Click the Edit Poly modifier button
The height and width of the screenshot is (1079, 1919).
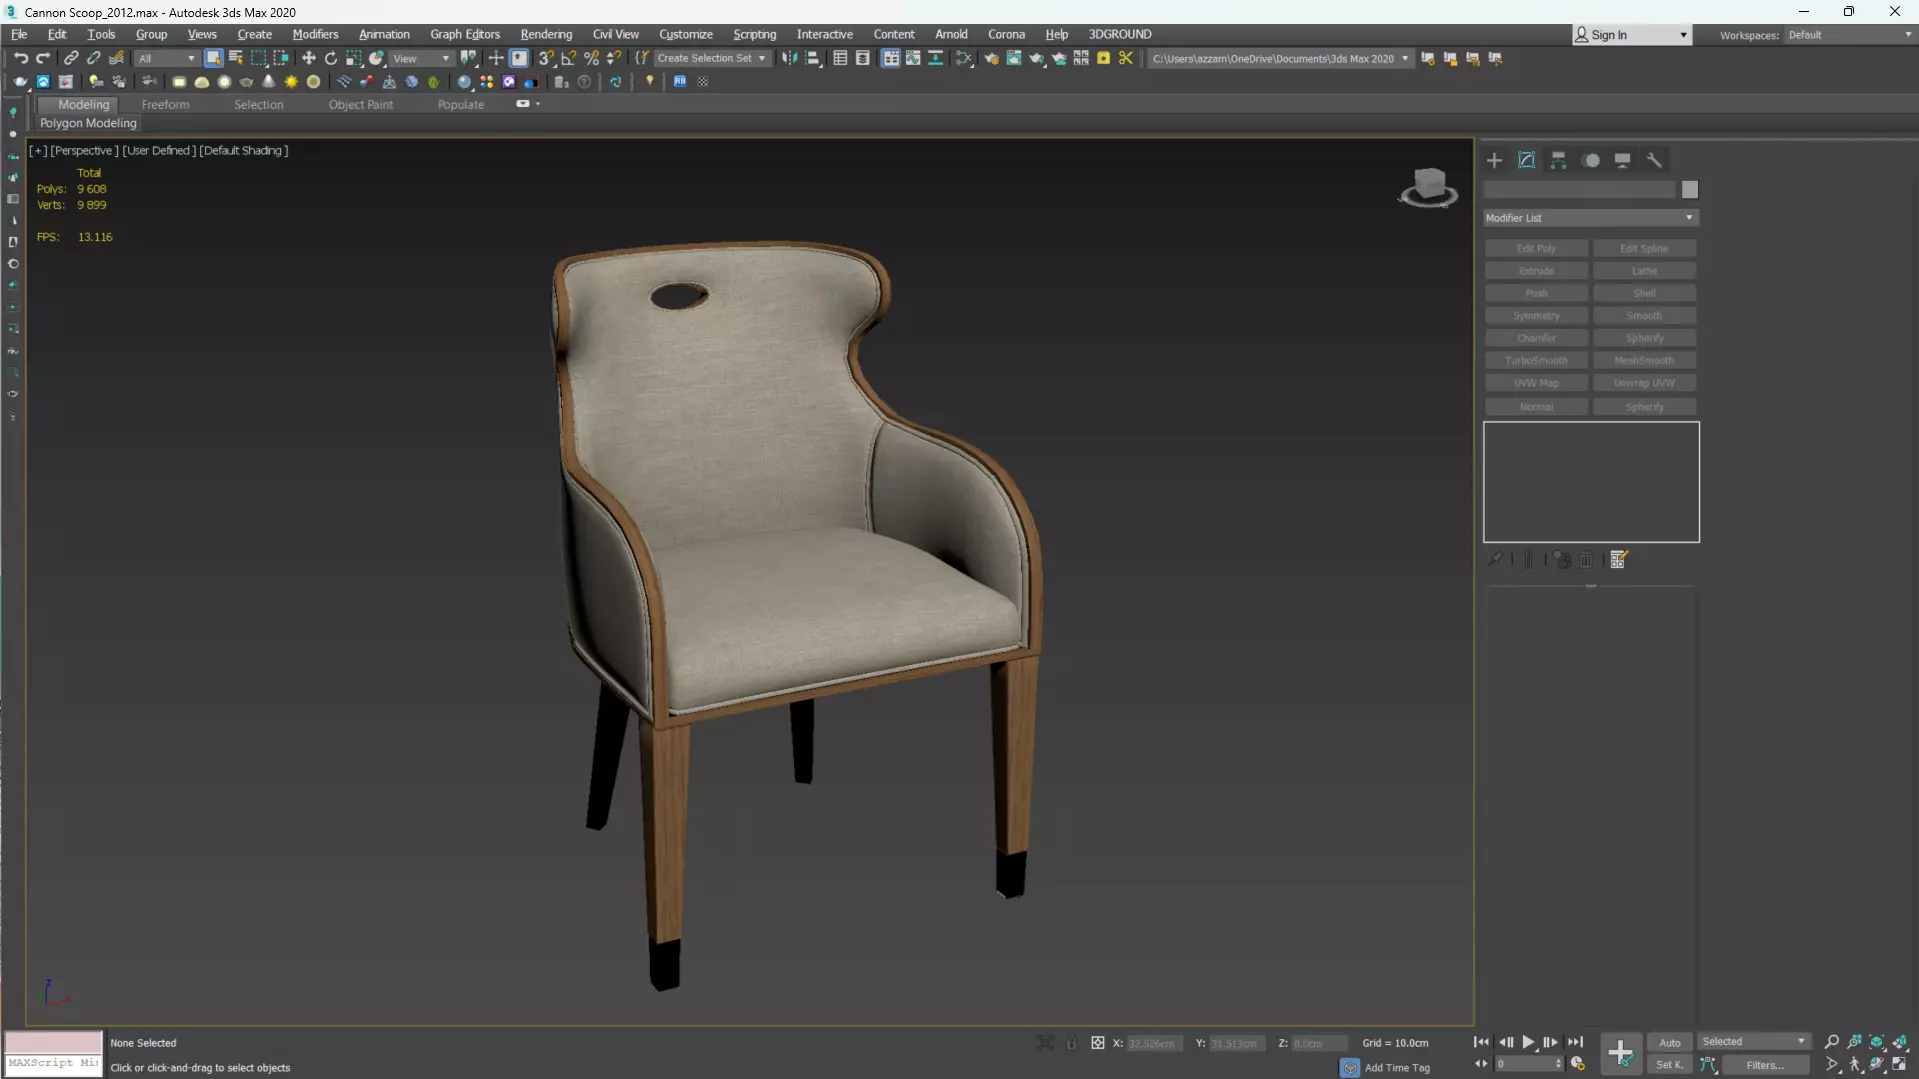click(1536, 248)
